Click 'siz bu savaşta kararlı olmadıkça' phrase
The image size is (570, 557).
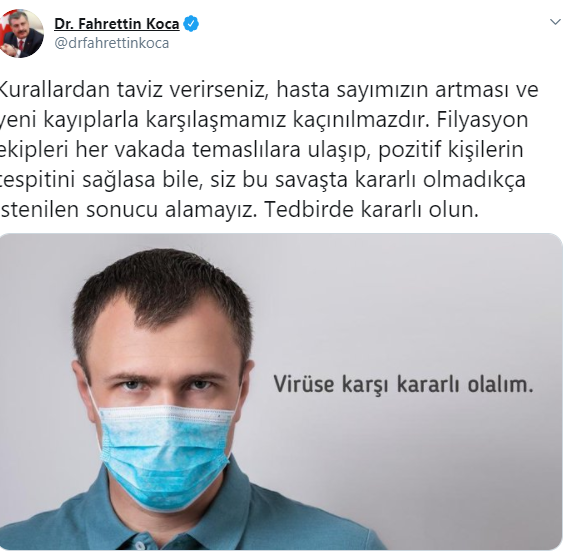point(368,180)
